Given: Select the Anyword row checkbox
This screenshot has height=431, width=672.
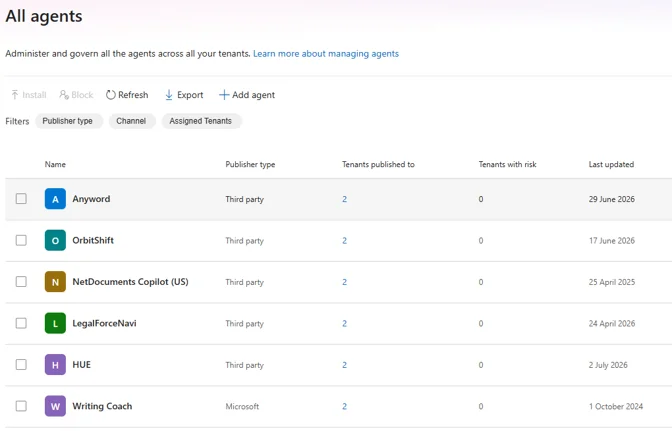Looking at the screenshot, I should (21, 199).
